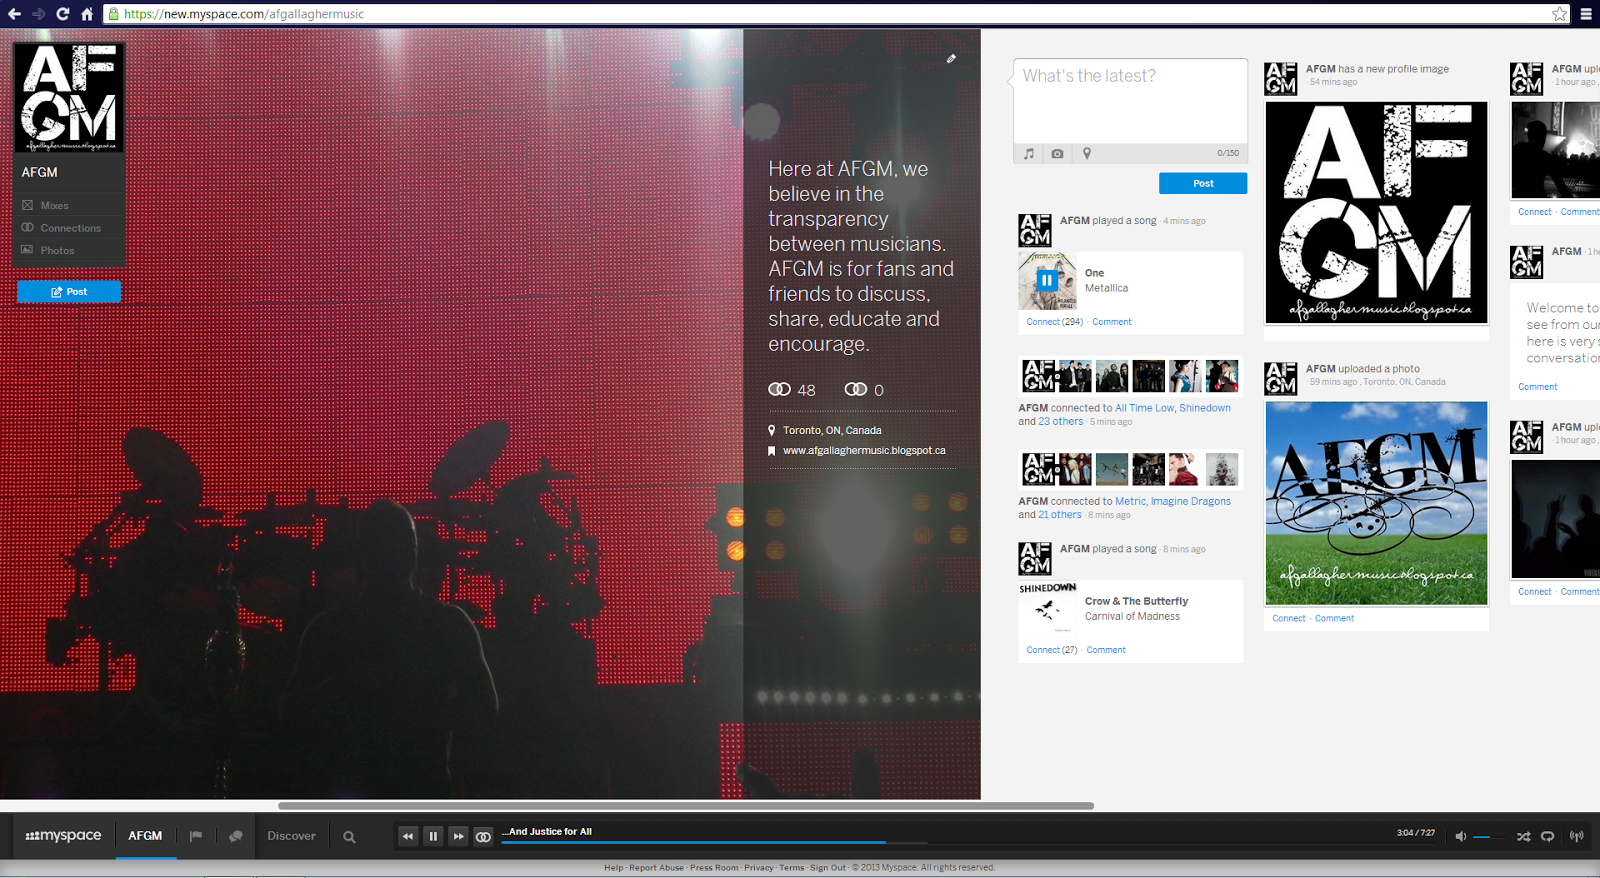
Task: Open the Metric link
Action: point(1130,502)
